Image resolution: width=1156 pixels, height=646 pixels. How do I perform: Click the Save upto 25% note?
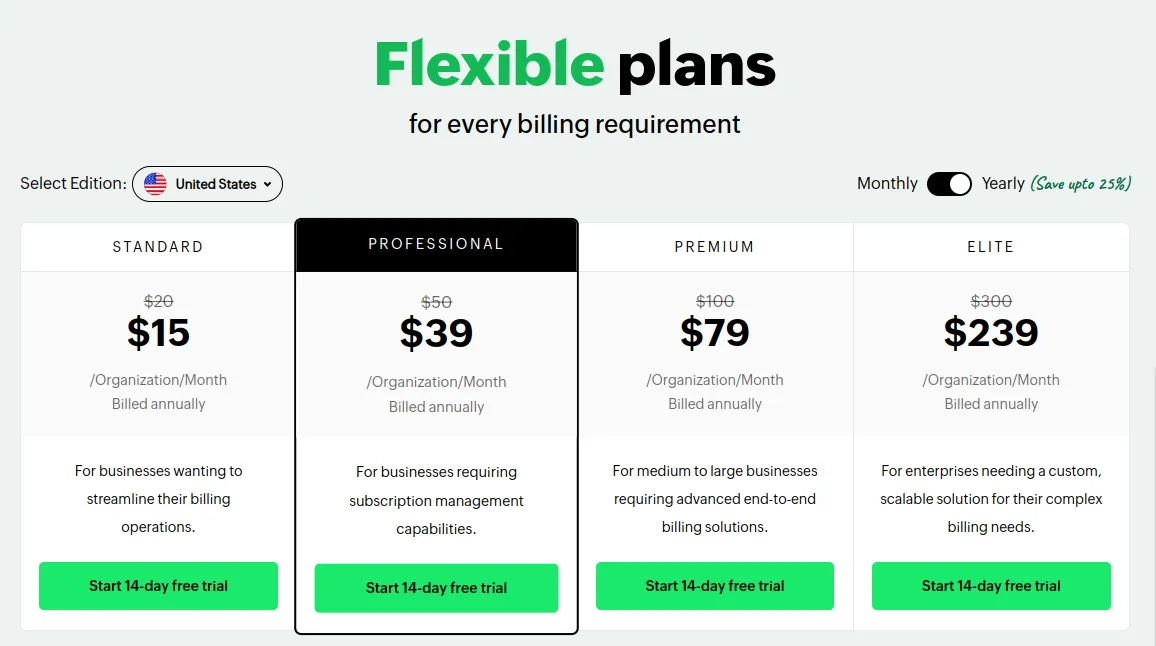[x=1081, y=184]
